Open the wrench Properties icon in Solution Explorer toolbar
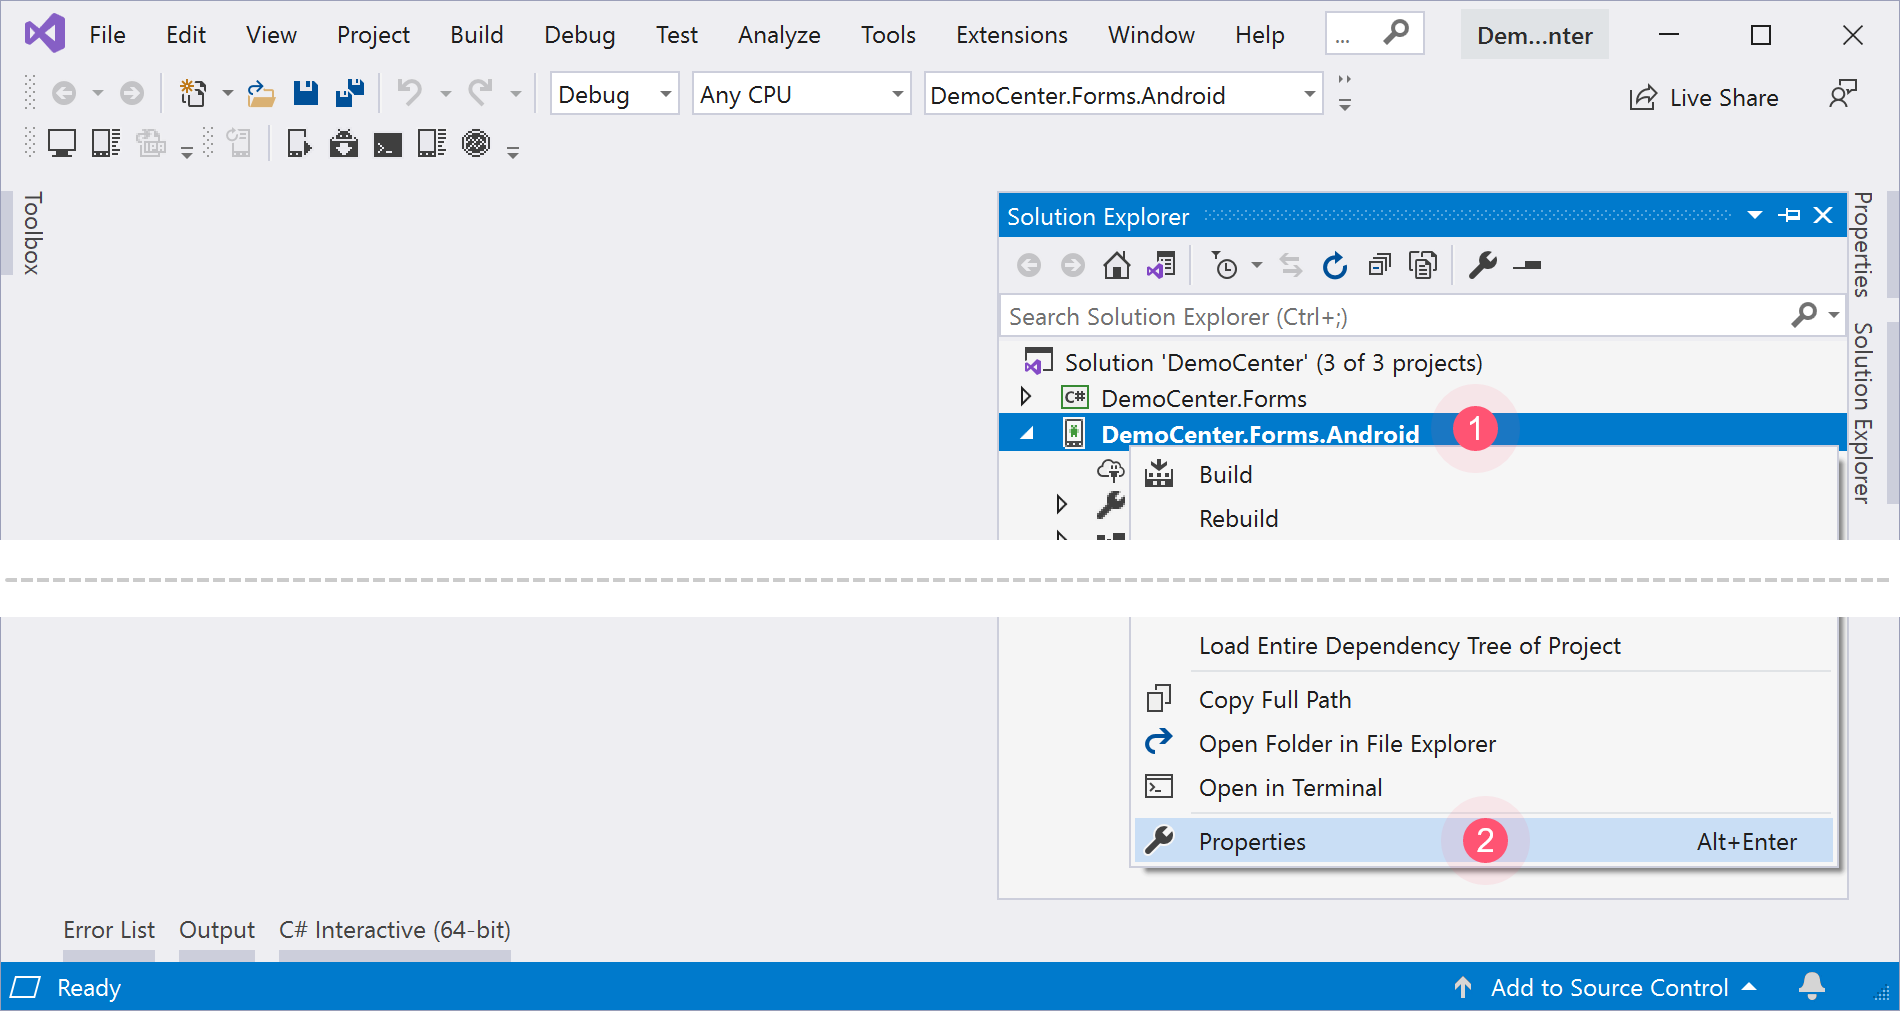Image resolution: width=1900 pixels, height=1011 pixels. point(1482,266)
